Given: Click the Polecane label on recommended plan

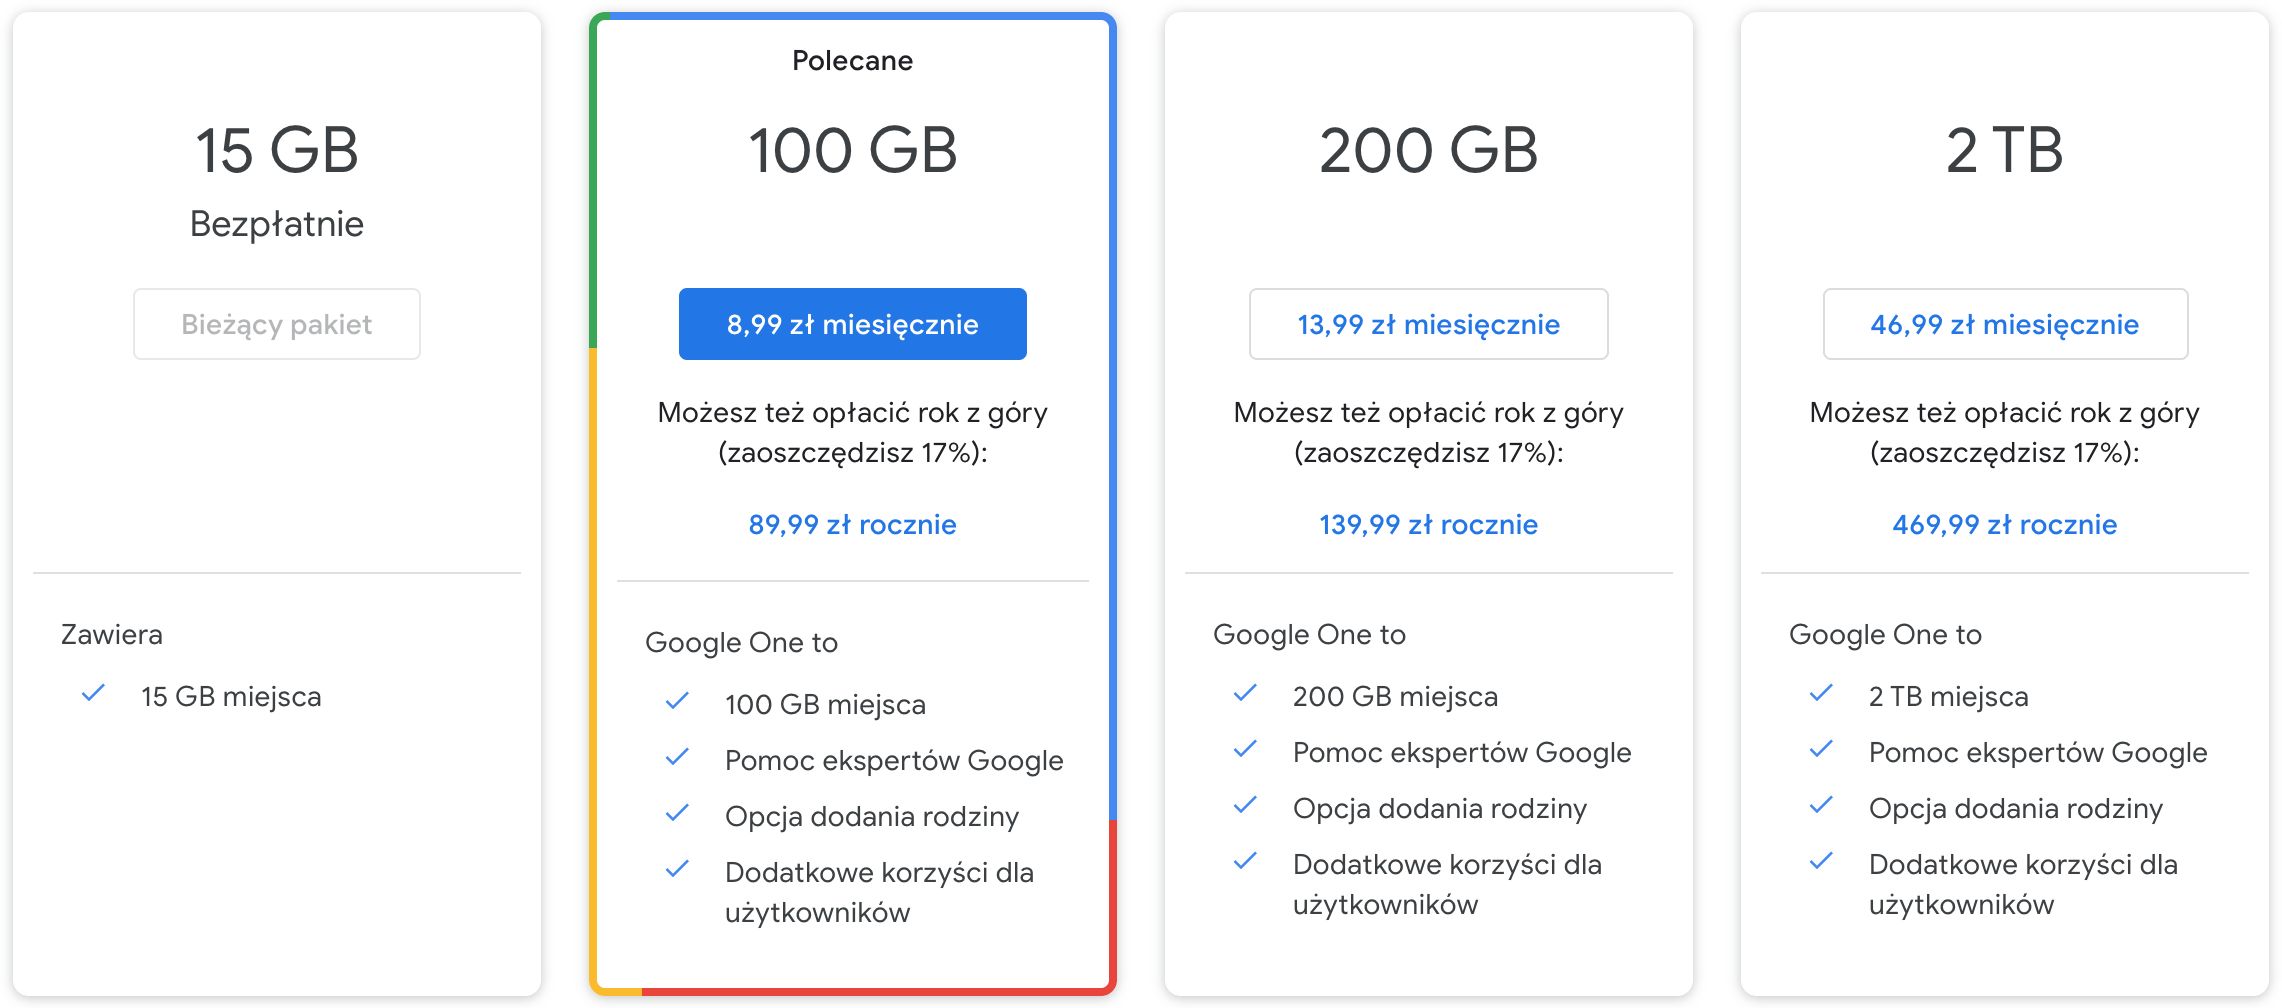Looking at the screenshot, I should coord(852,61).
